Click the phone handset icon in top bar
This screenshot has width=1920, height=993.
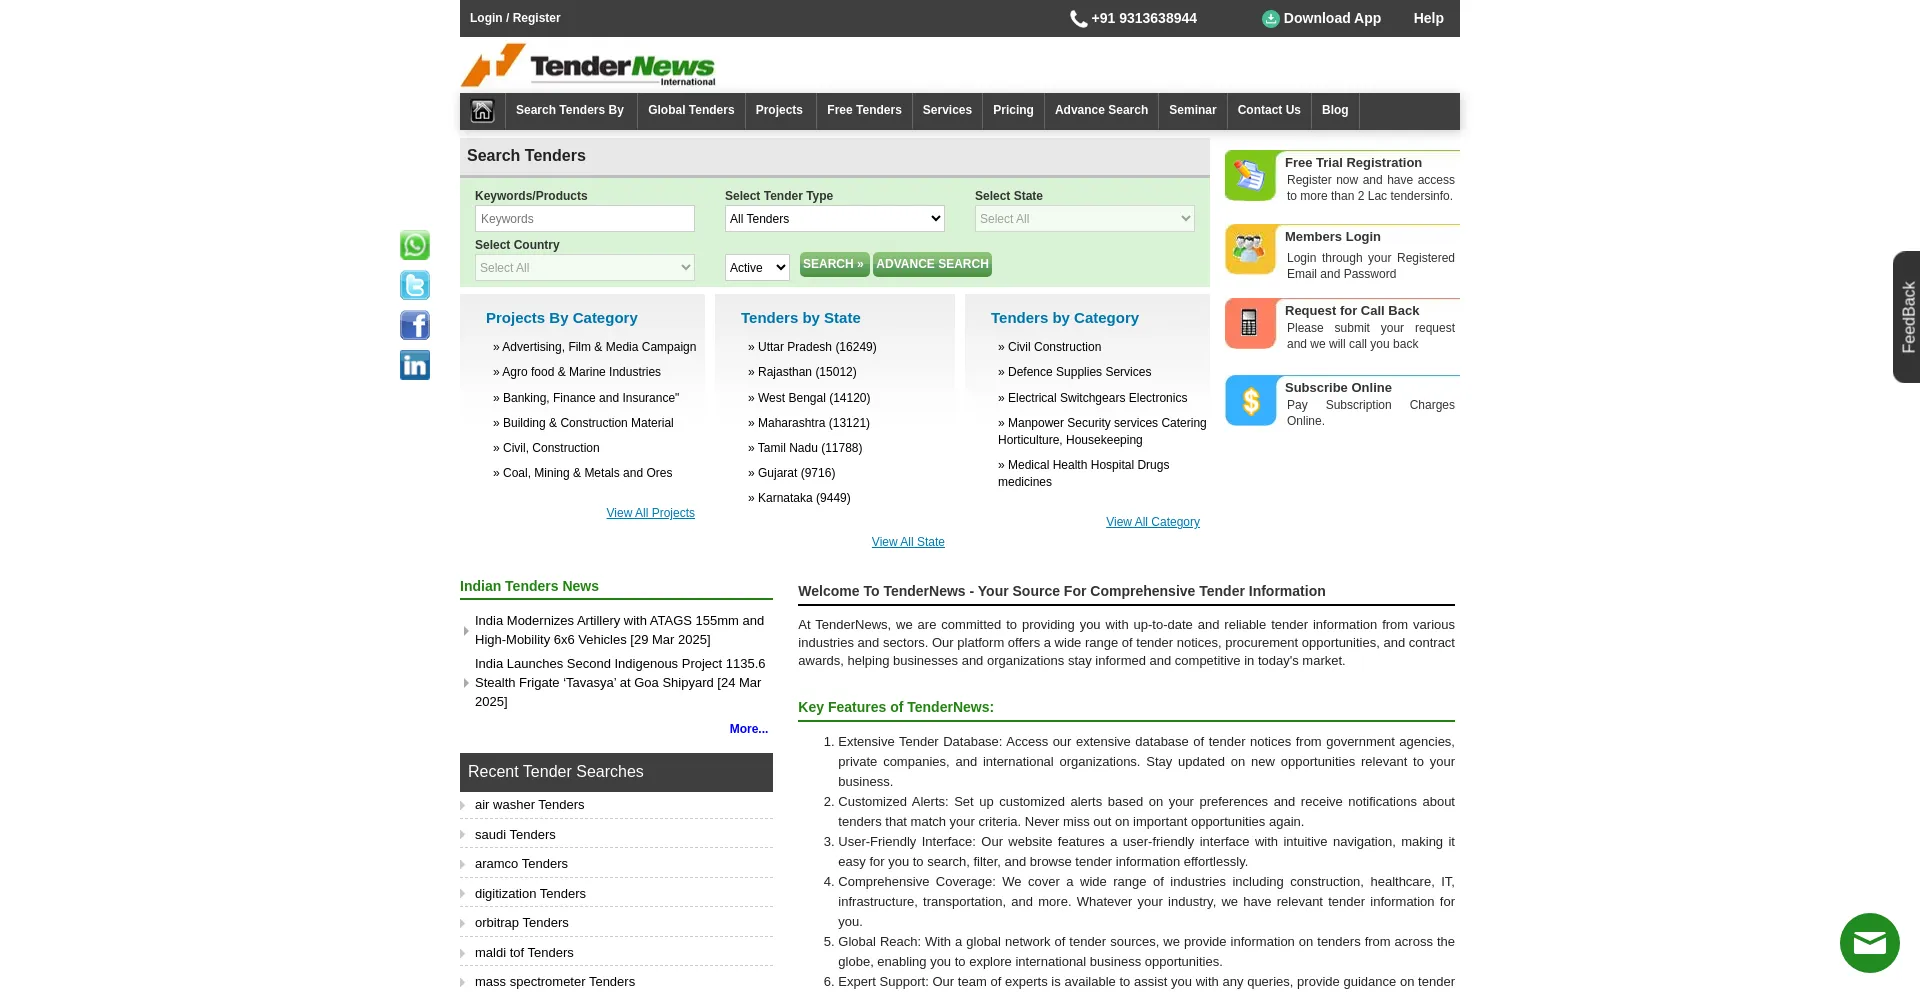[1078, 19]
